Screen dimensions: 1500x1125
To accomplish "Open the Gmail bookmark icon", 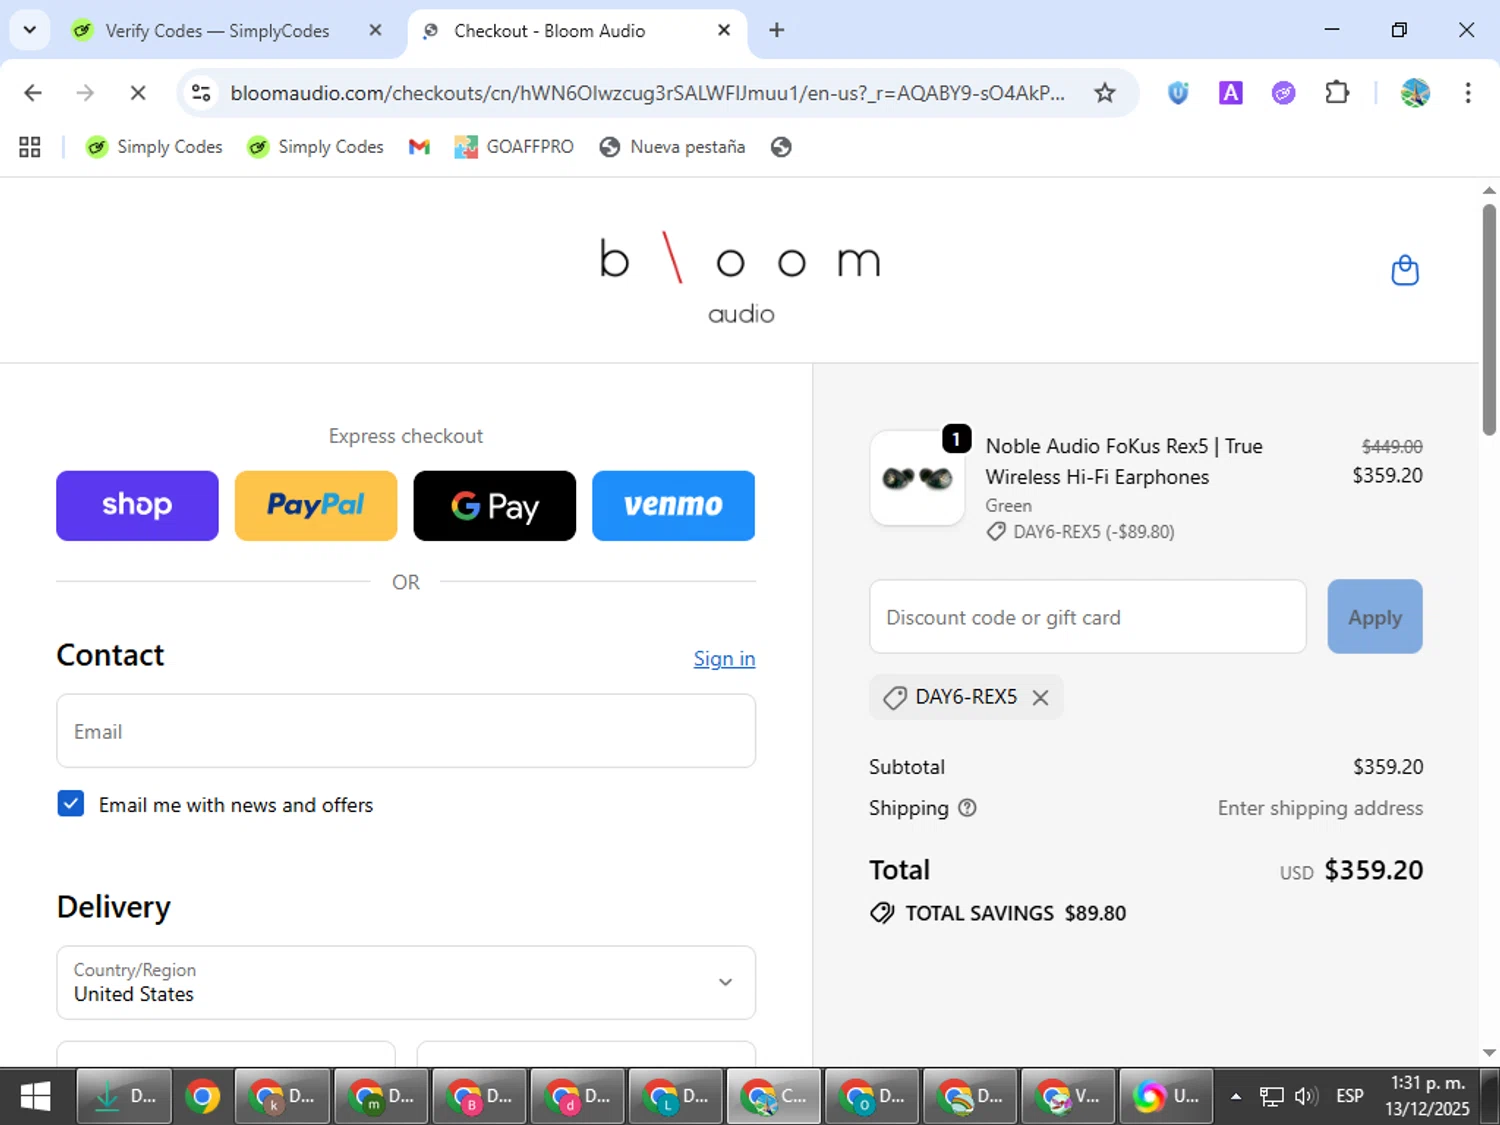I will (x=419, y=147).
